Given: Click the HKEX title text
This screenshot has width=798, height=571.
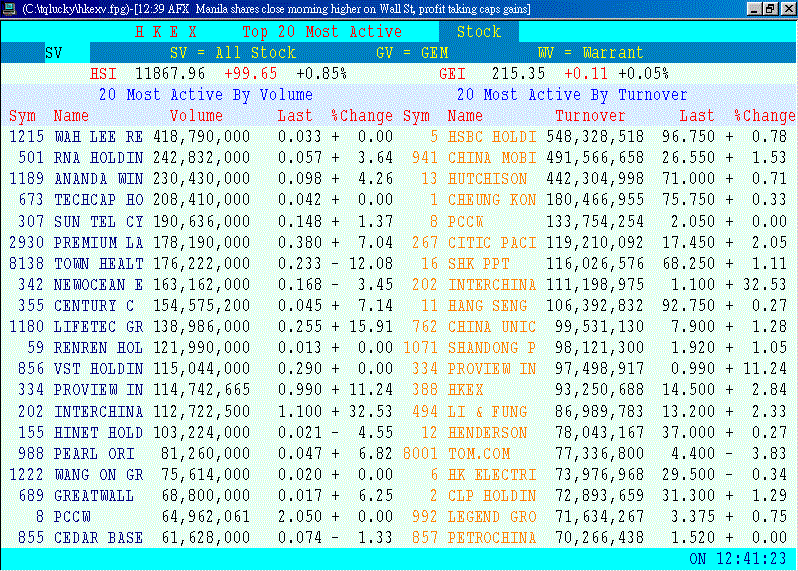Looking at the screenshot, I should (x=166, y=32).
